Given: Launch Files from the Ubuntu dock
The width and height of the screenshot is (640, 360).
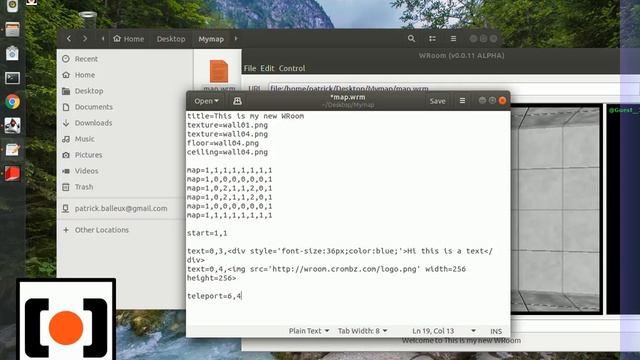Looking at the screenshot, I should pos(12,29).
